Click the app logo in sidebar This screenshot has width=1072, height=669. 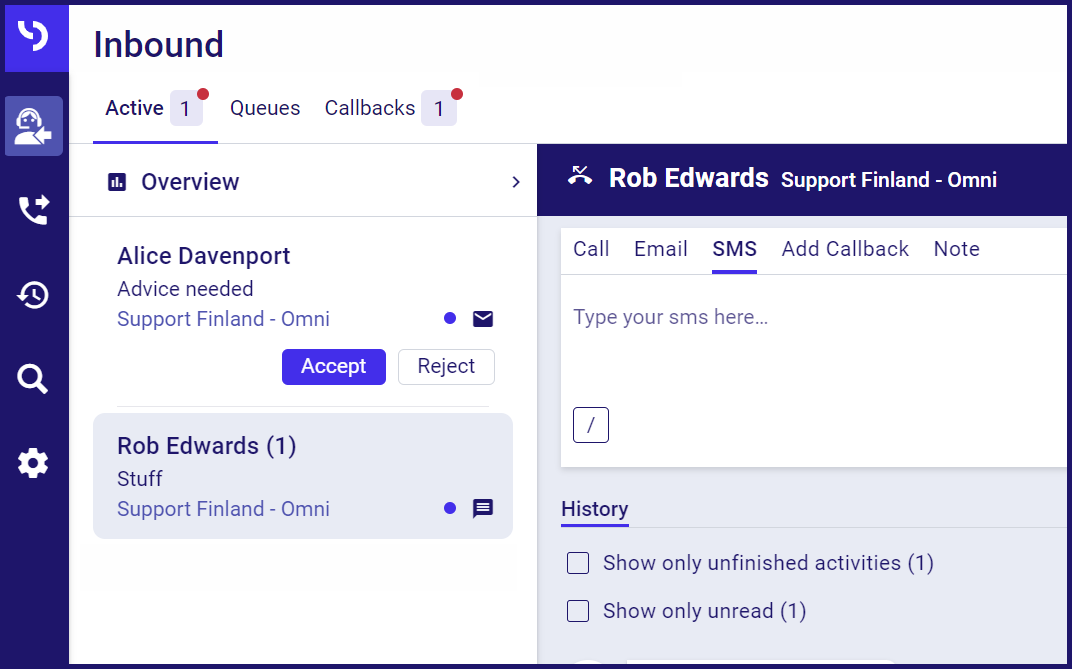35,38
